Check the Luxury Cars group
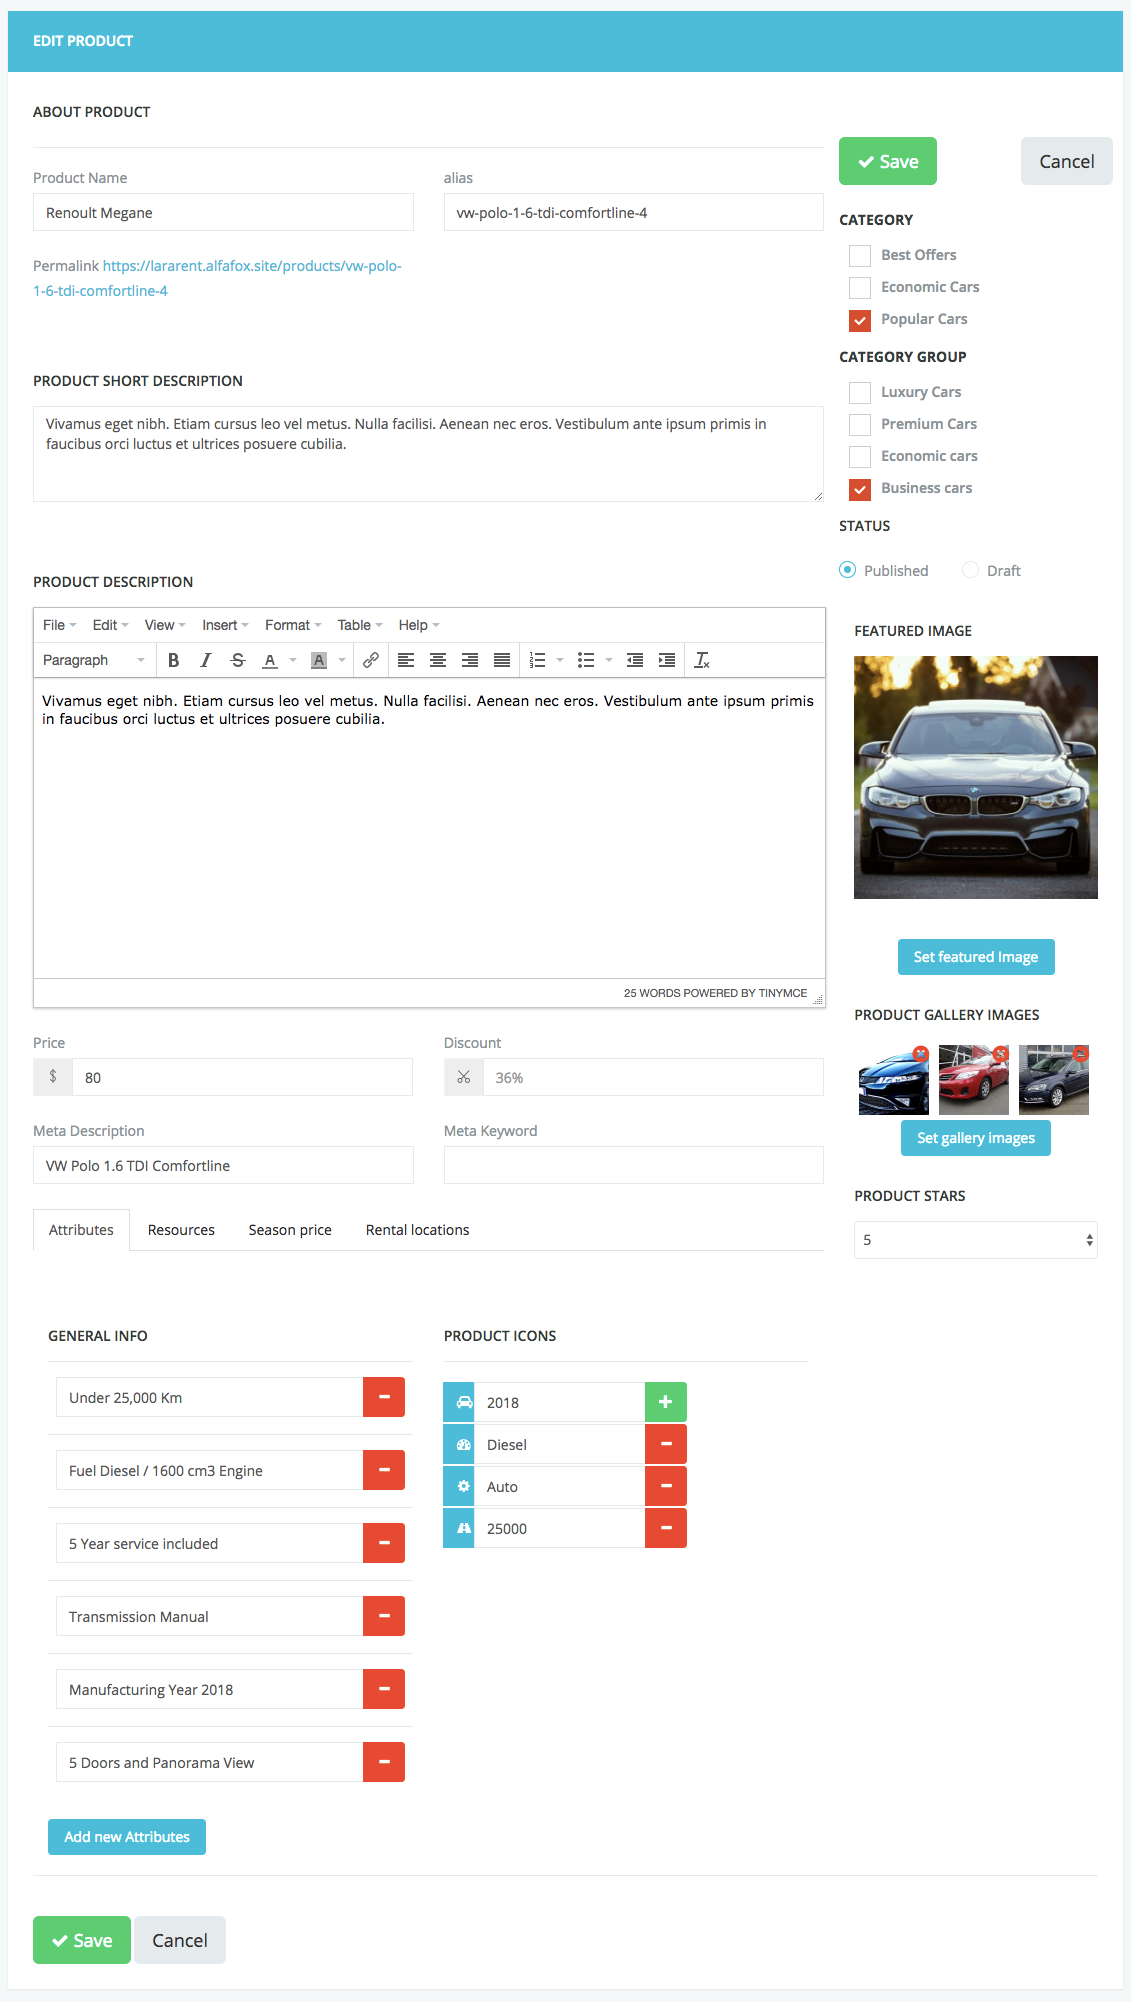The width and height of the screenshot is (1131, 2002). pos(860,392)
